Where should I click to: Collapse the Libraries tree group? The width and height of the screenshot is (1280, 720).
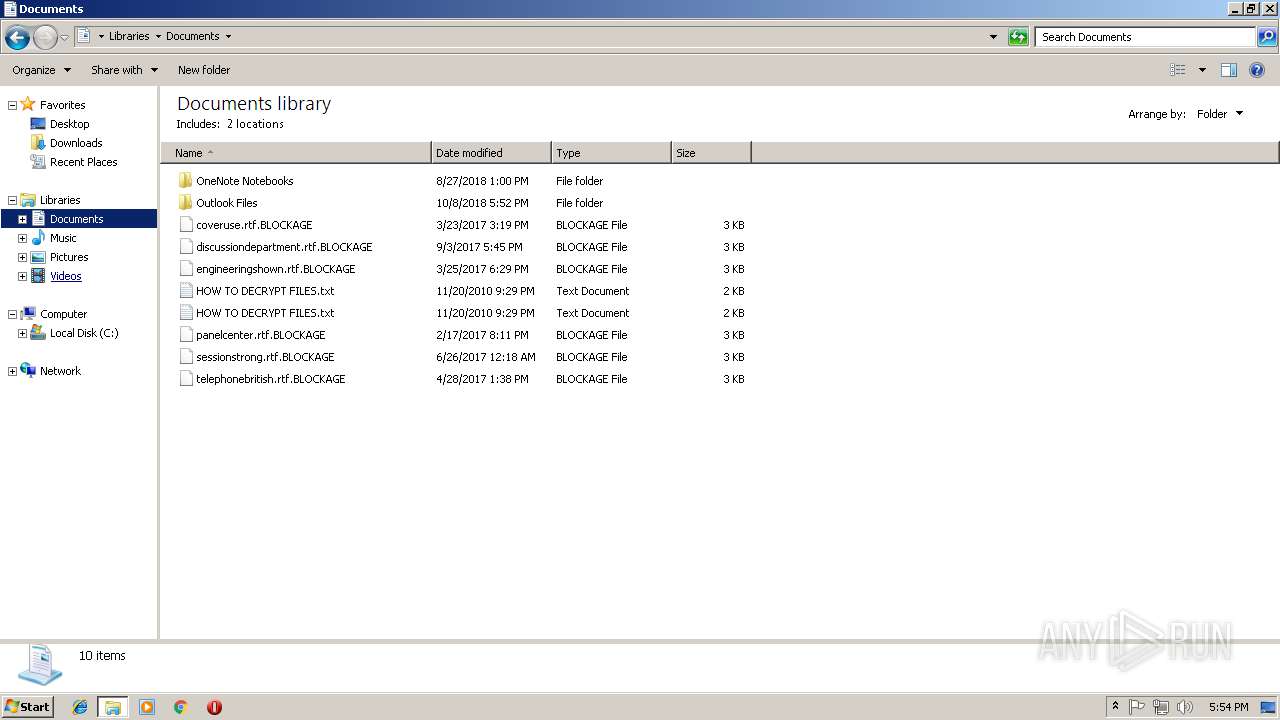coord(12,200)
